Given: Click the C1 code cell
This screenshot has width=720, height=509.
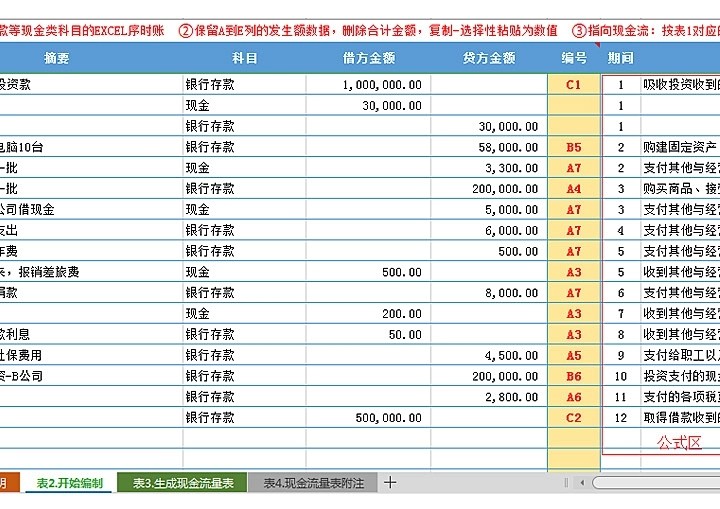Looking at the screenshot, I should [574, 85].
